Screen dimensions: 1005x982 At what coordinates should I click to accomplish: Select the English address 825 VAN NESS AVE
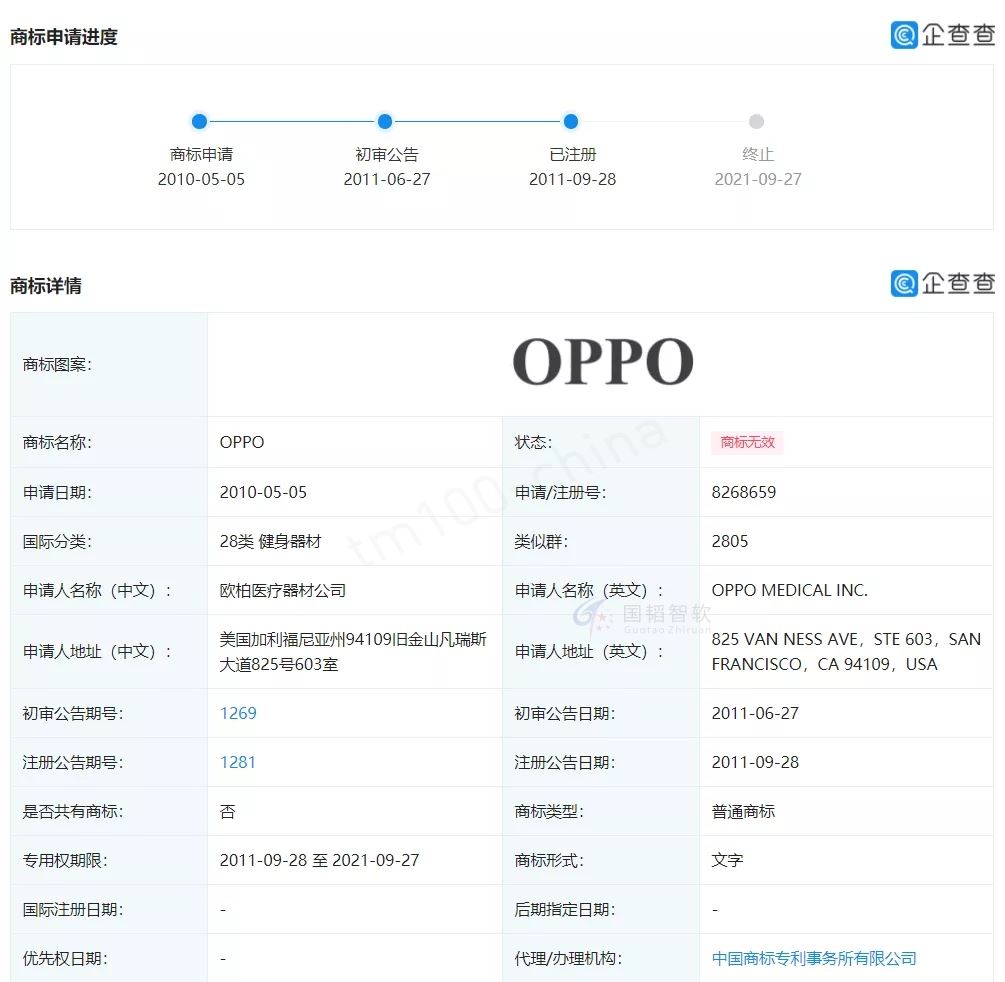coord(846,652)
